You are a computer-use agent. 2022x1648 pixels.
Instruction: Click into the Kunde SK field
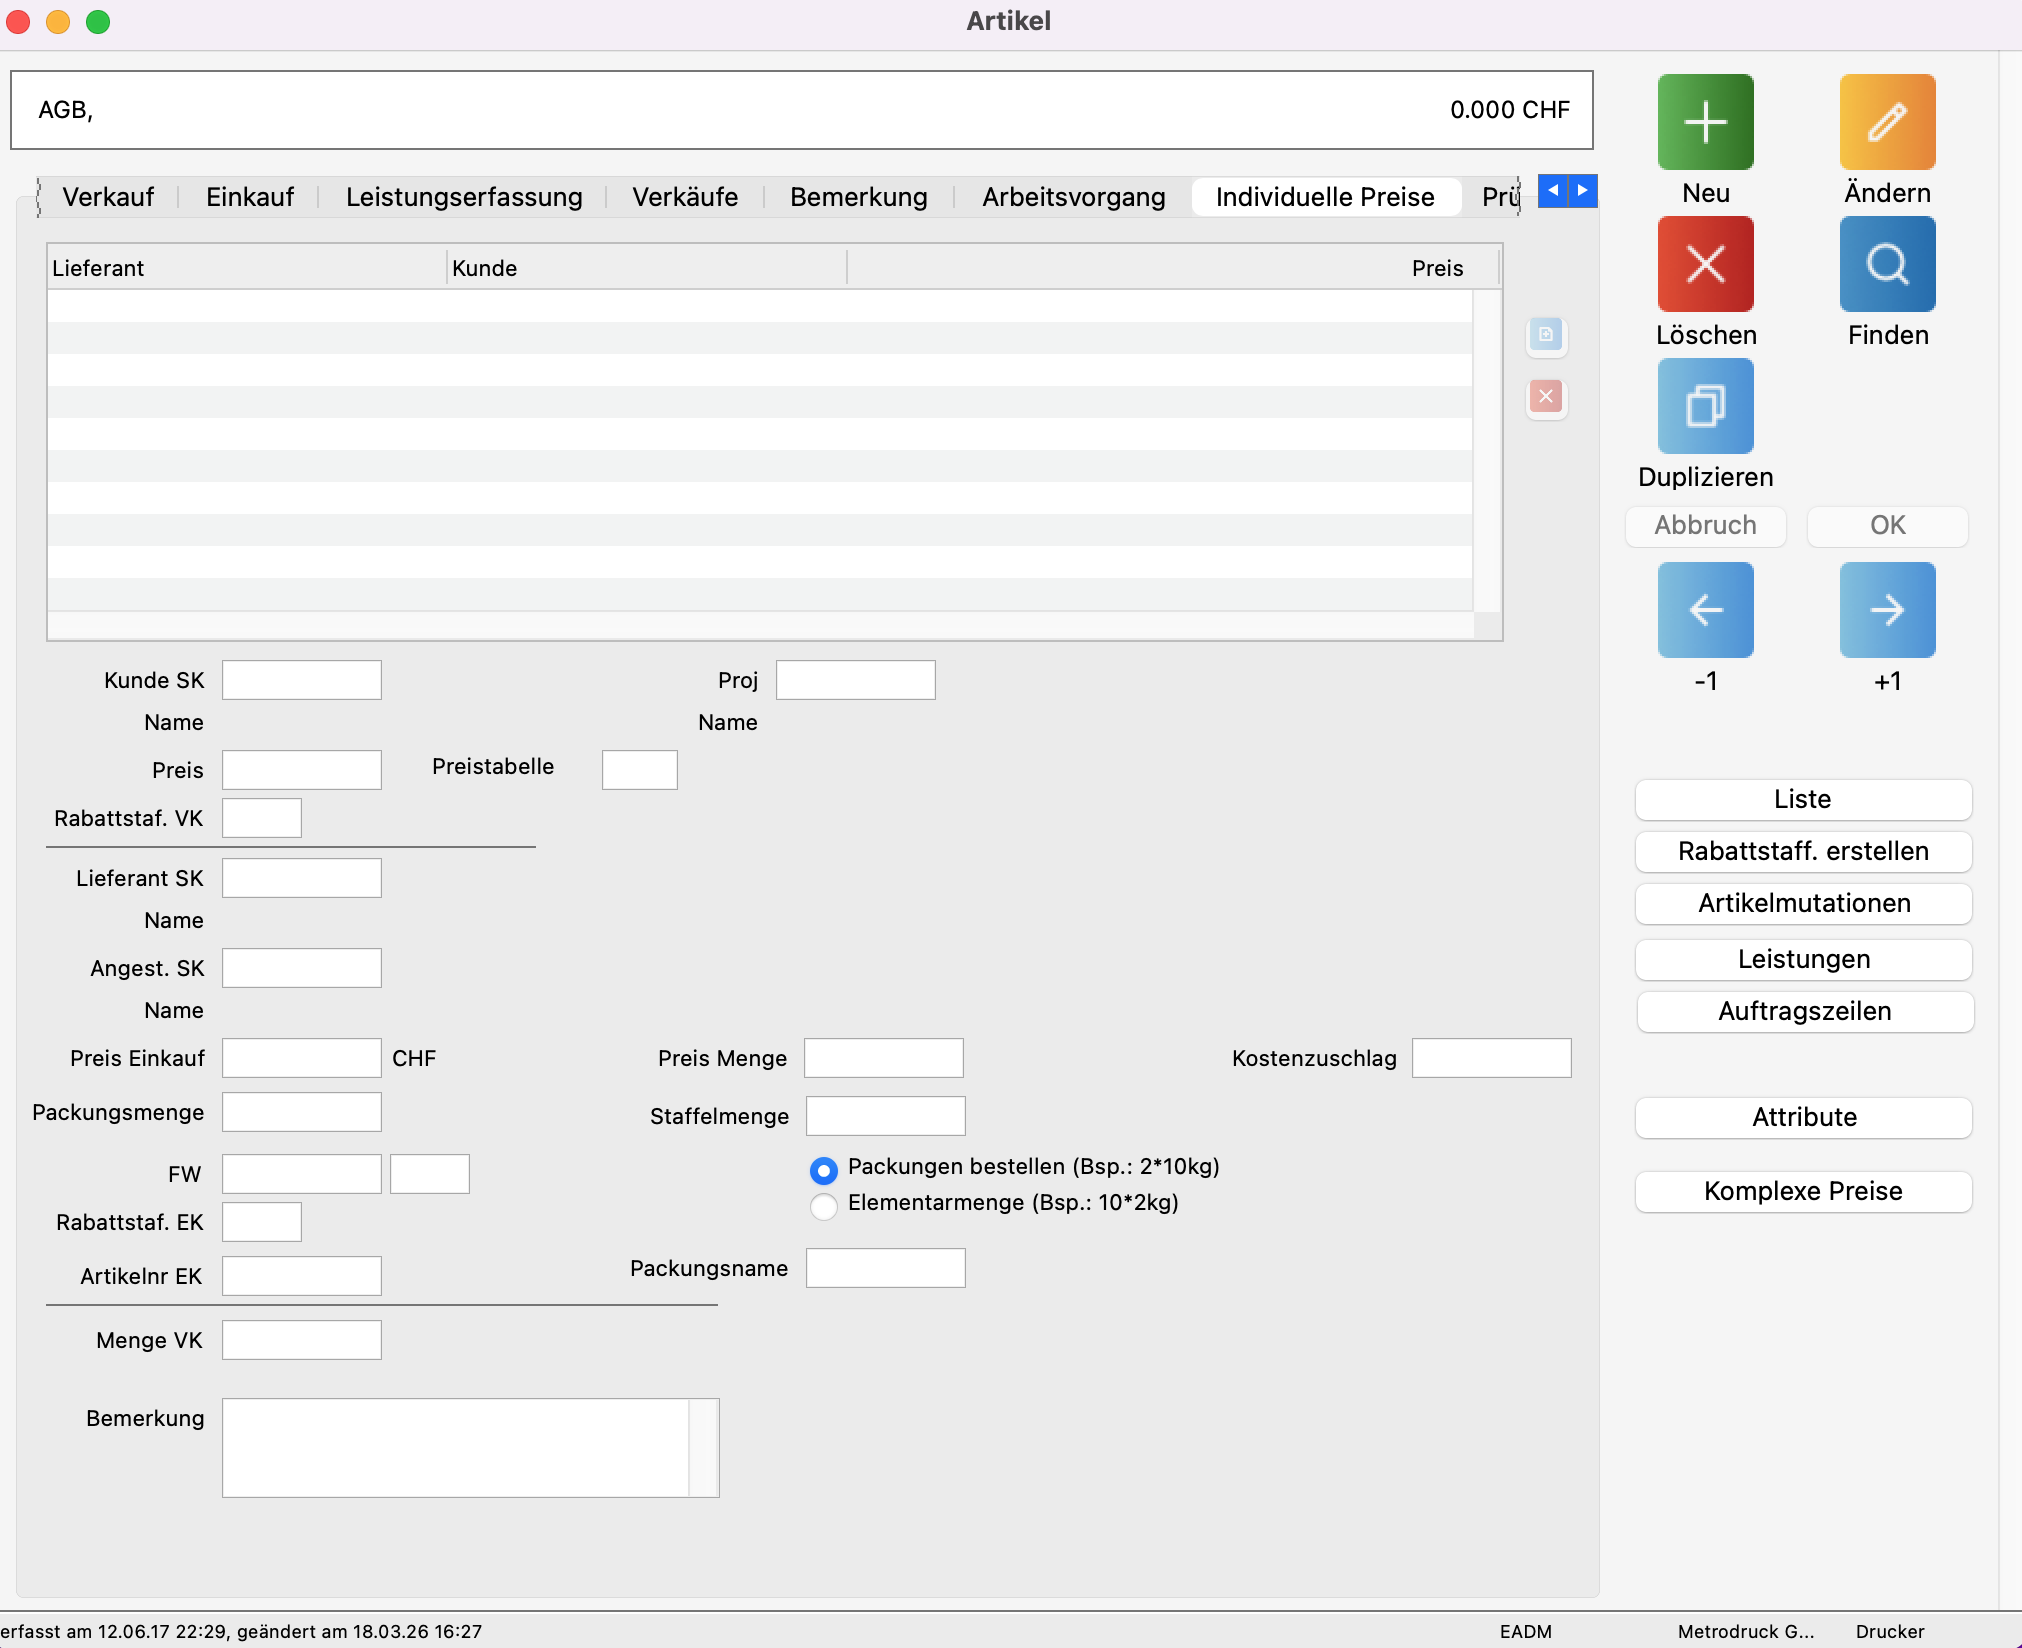pos(301,680)
